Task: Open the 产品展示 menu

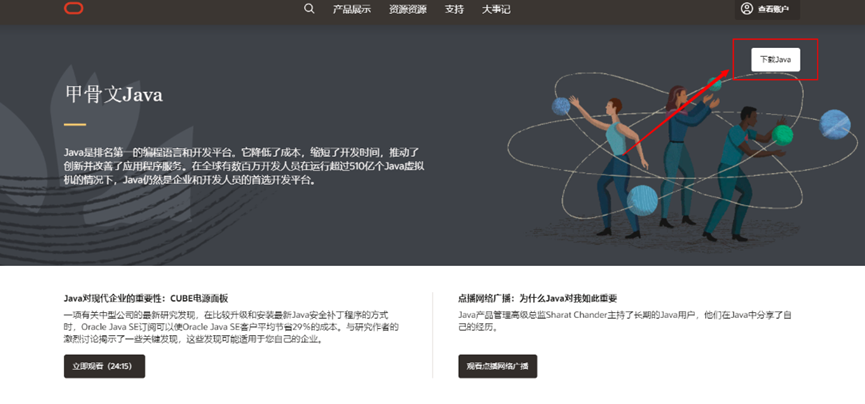Action: 351,9
